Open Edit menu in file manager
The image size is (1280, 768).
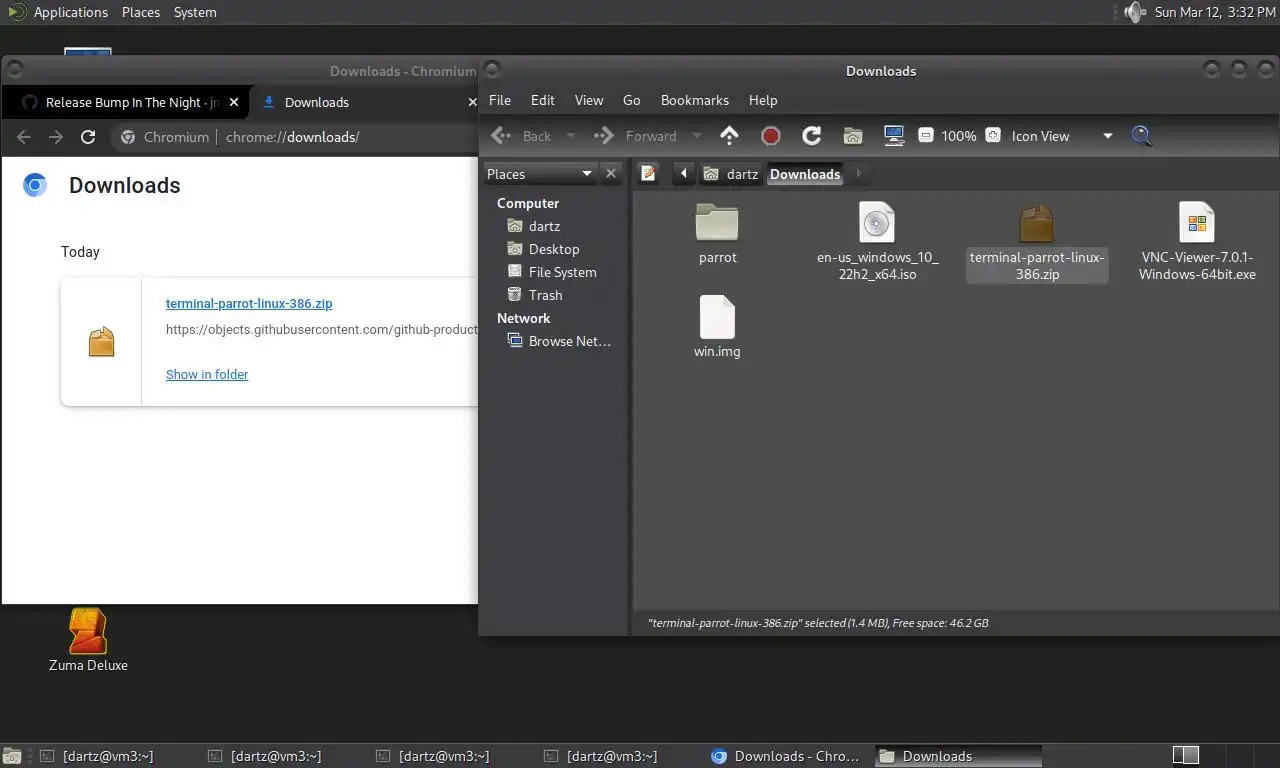pyautogui.click(x=543, y=100)
